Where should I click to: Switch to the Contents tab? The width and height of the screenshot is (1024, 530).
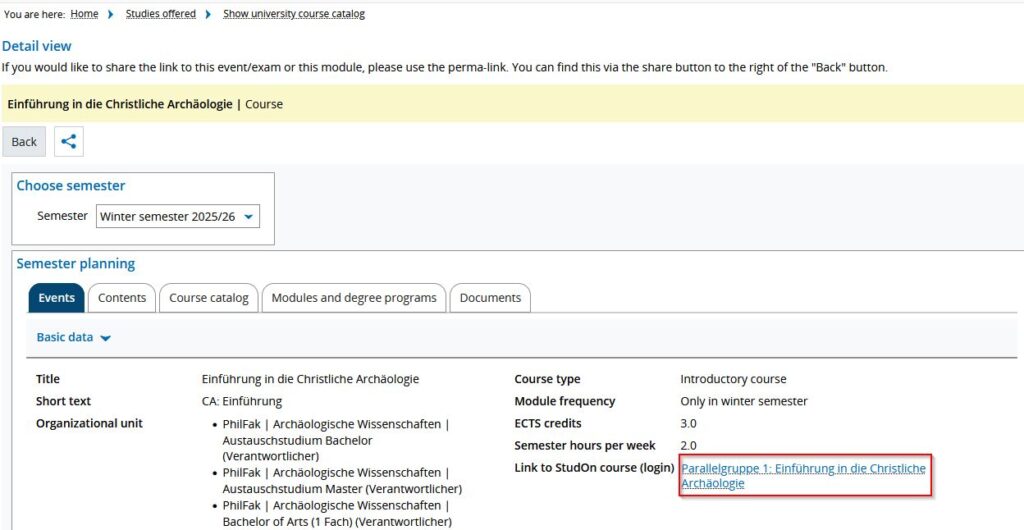(x=122, y=298)
